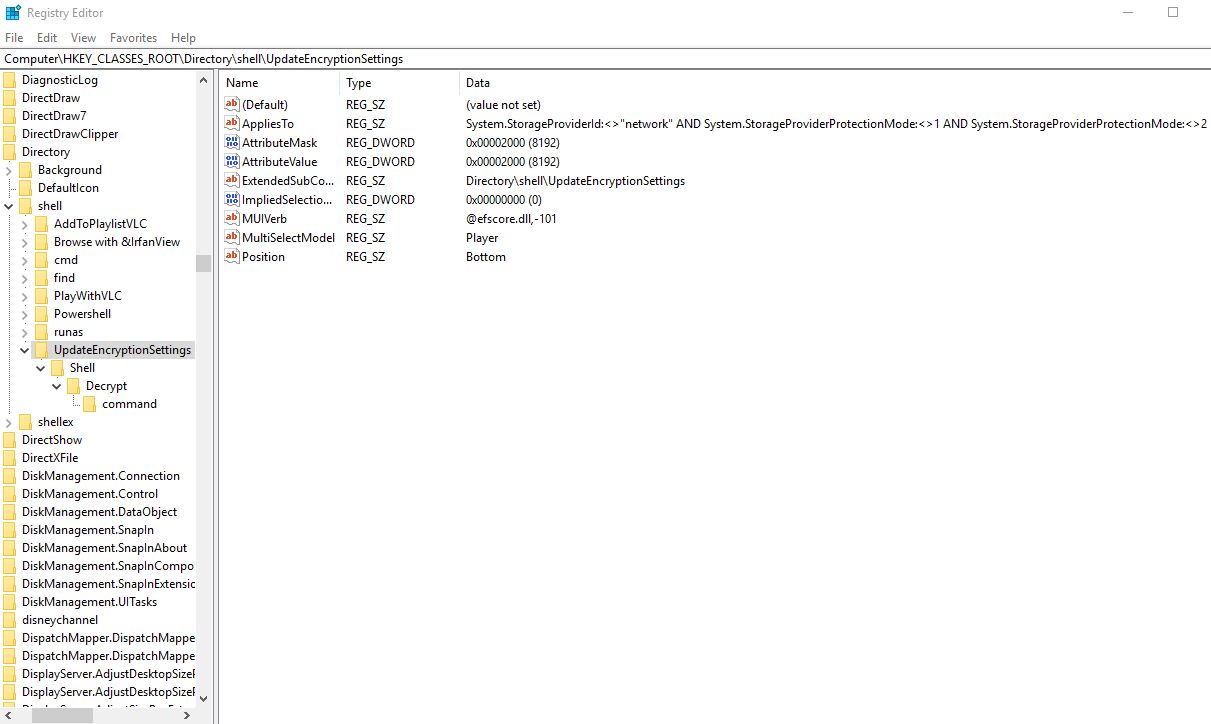The width and height of the screenshot is (1211, 724).
Task: Expand the PlayWithVLC key
Action: pos(24,296)
